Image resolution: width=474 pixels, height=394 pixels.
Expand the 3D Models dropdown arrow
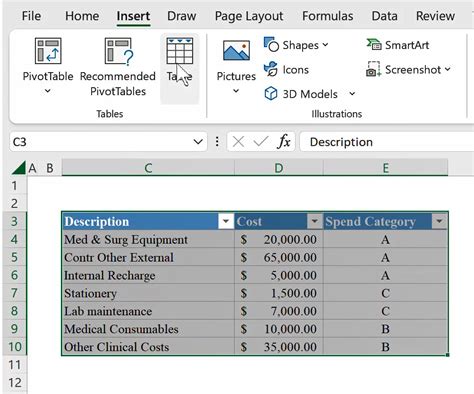pos(352,94)
